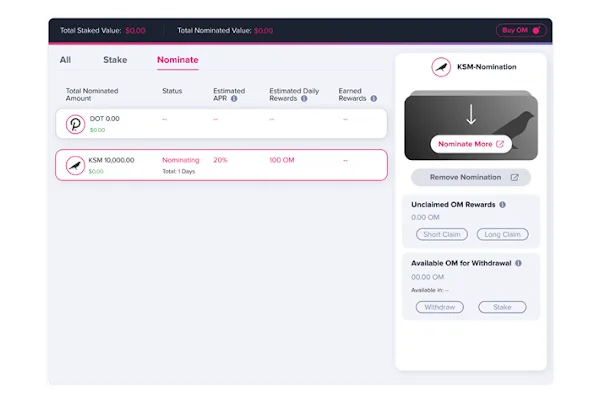The height and width of the screenshot is (400, 600).
Task: Click the Kusama bird icon in the KSM row
Action: tap(75, 165)
